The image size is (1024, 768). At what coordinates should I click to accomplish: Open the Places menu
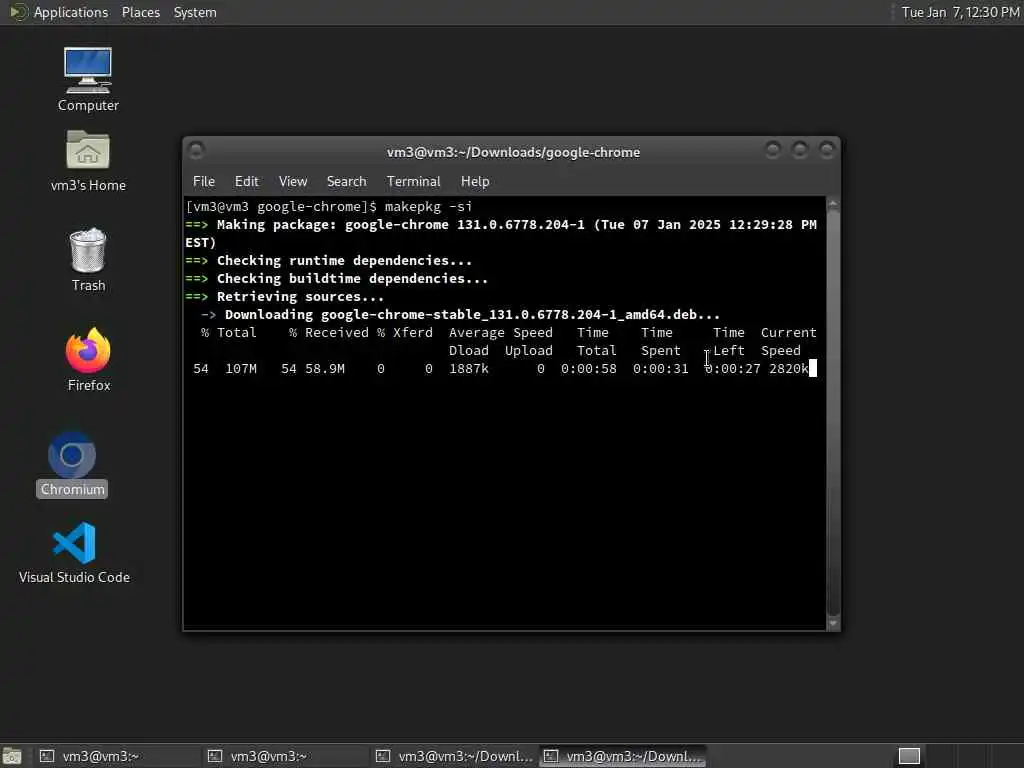[140, 12]
